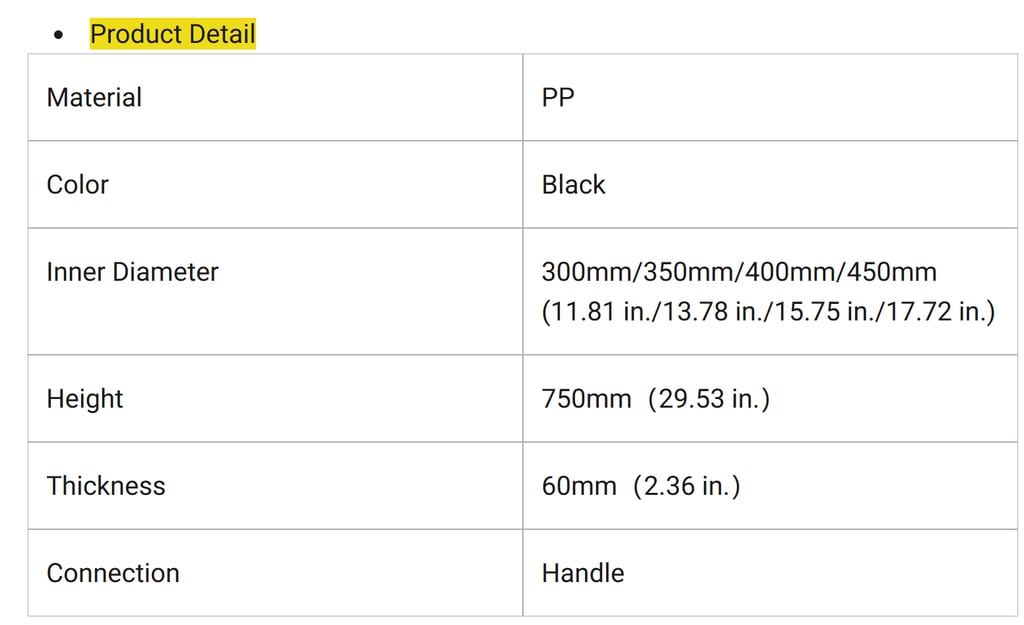Click the 450mm diameter option text
Viewport: 1024px width, 625px height.
pyautogui.click(x=892, y=272)
